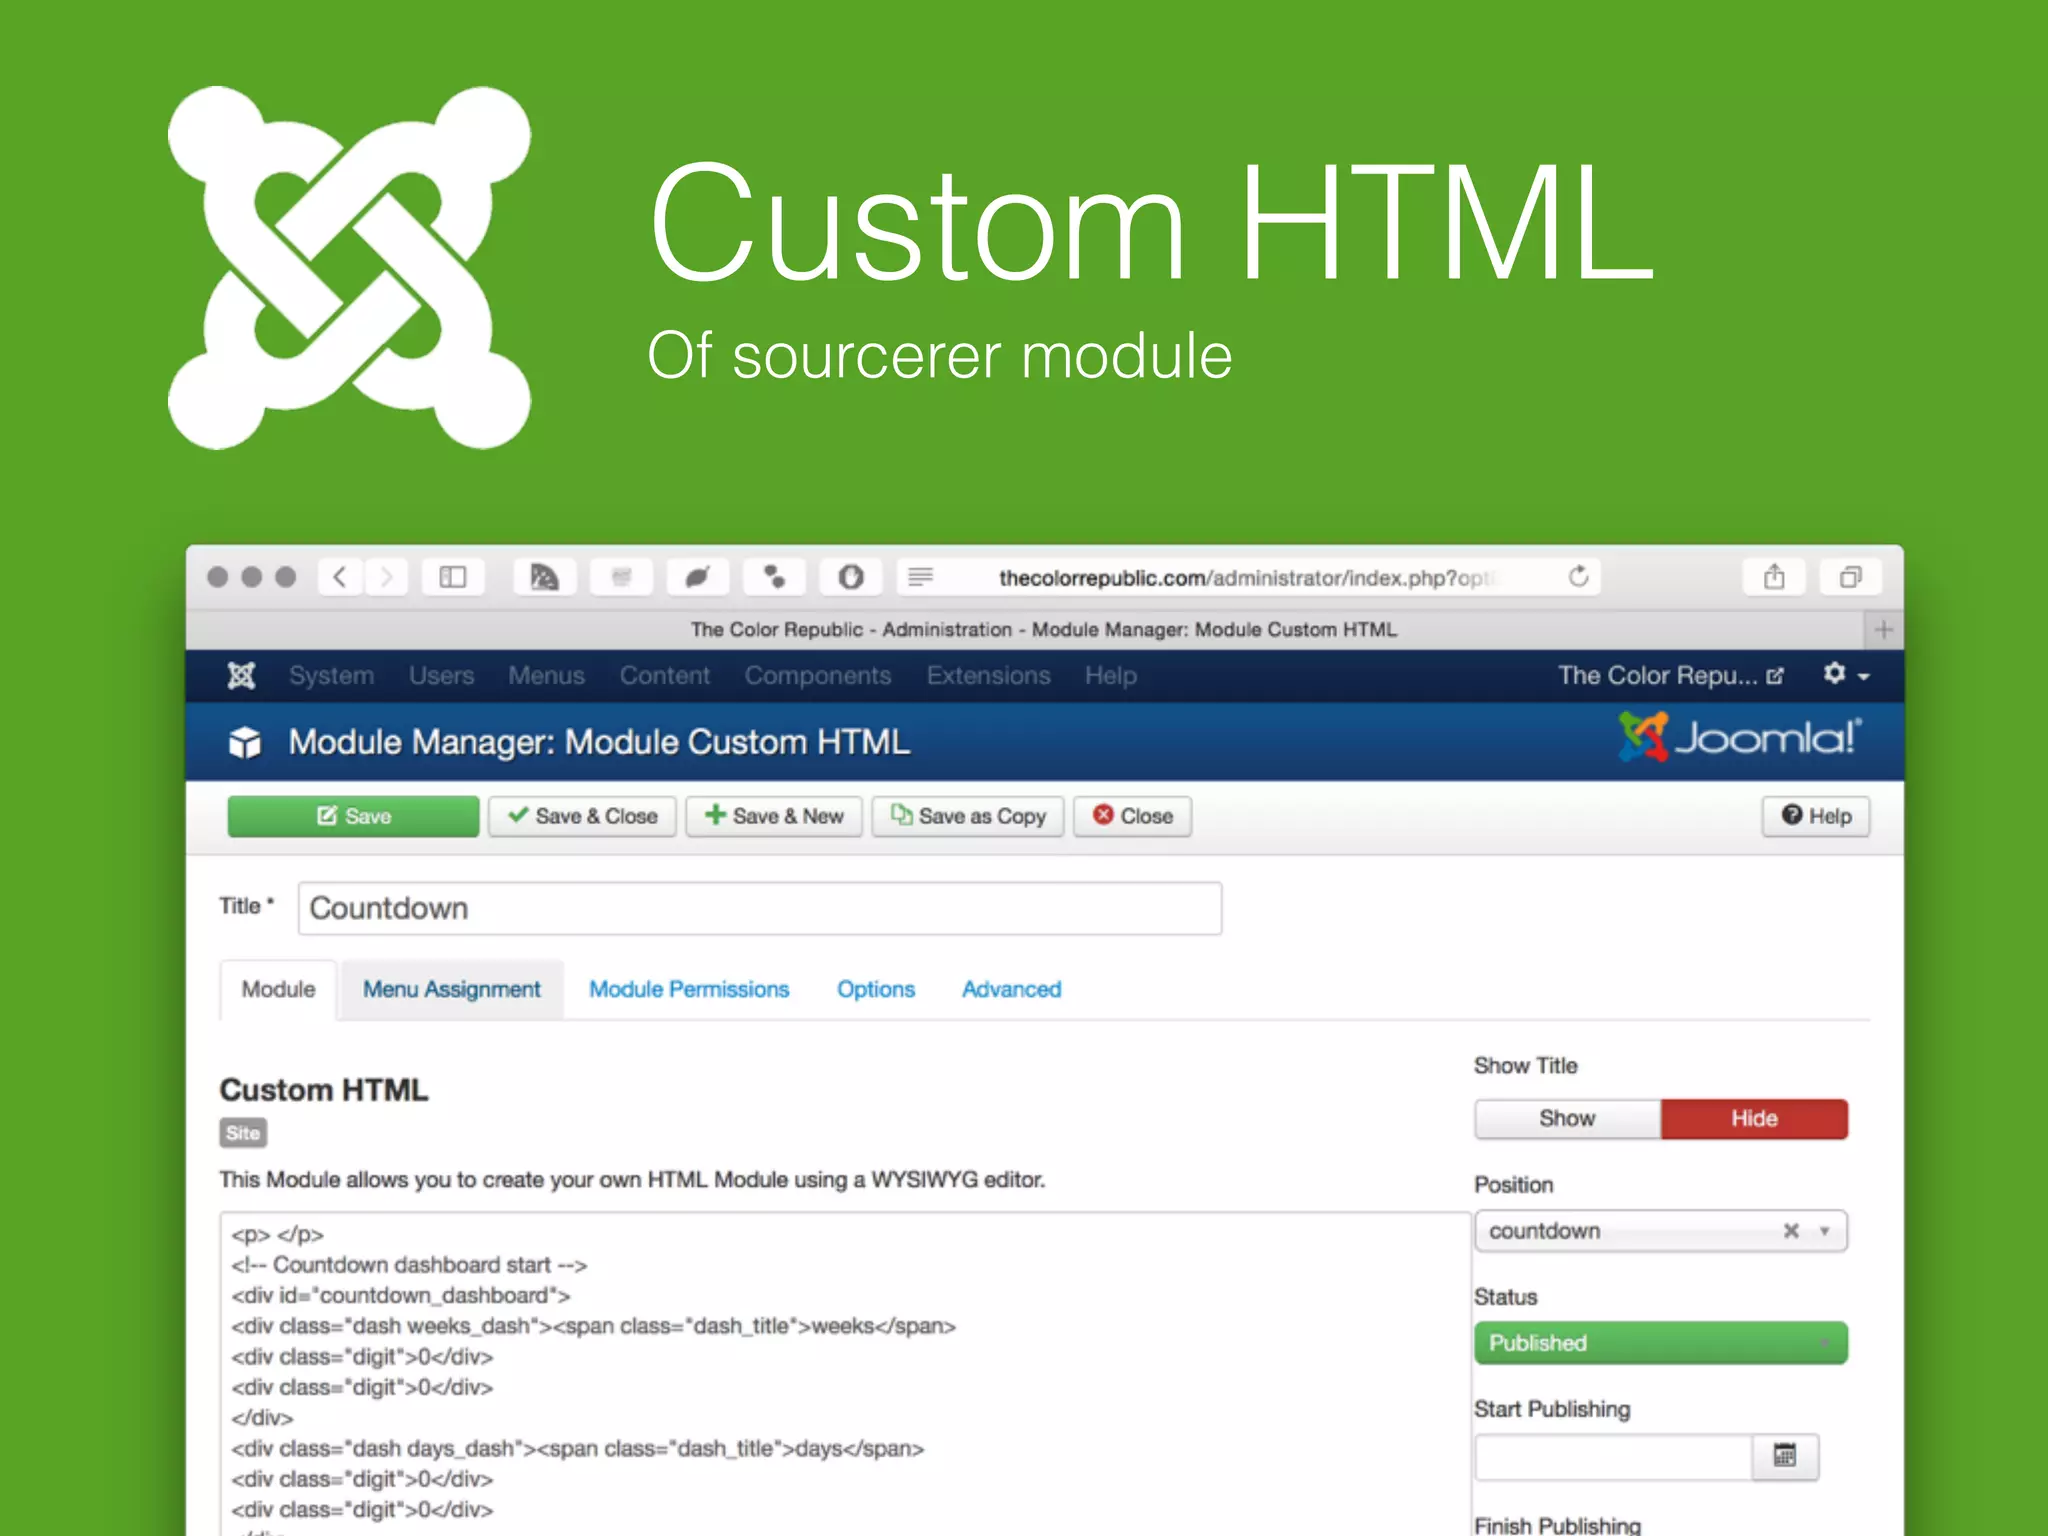Click Save & New
Viewport: 2048px width, 1536px height.
coord(773,816)
